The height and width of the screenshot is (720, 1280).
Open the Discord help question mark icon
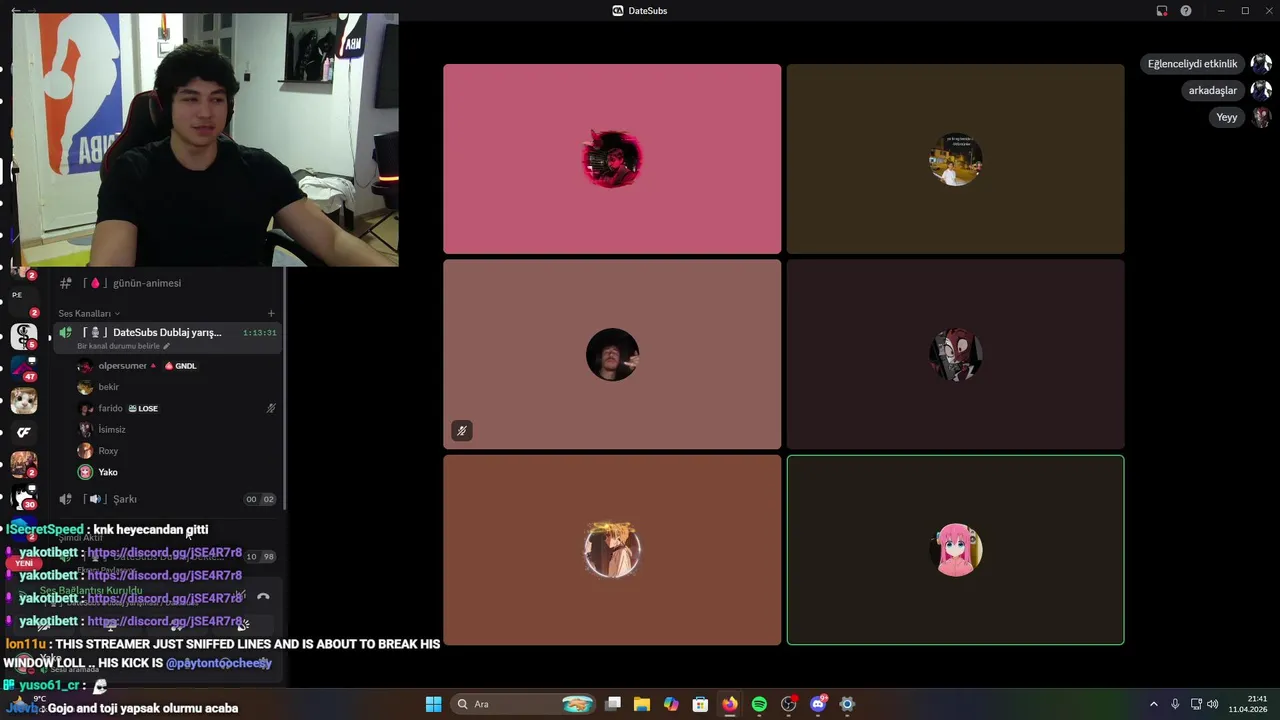click(1186, 11)
